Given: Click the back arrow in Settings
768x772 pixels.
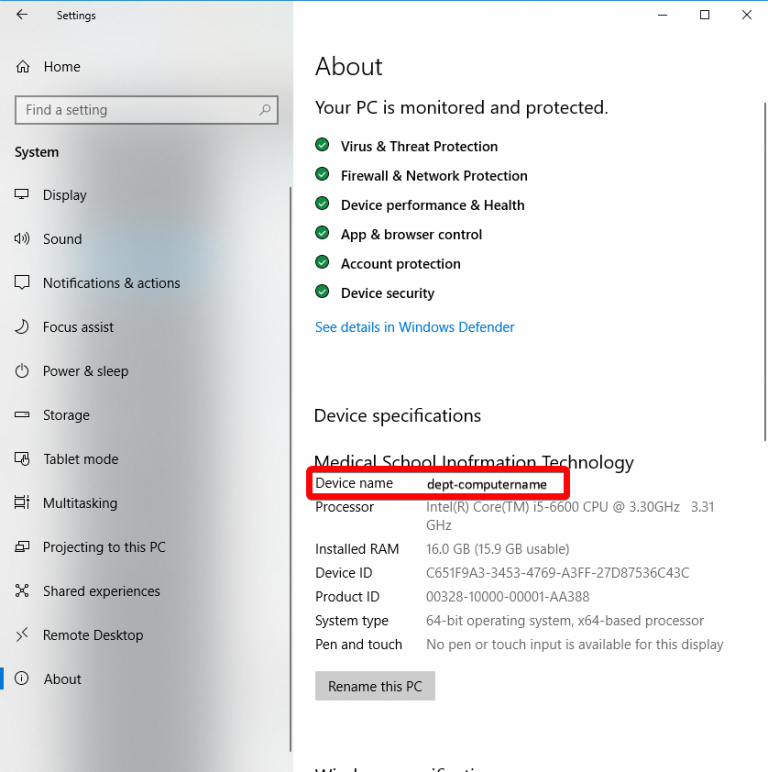Looking at the screenshot, I should tap(22, 15).
